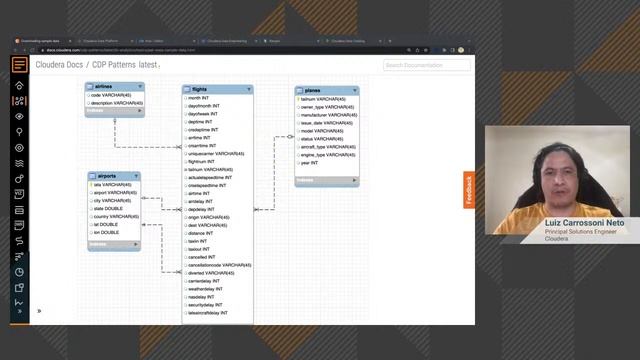Click the zoom magnifier icon in address bar

[x=409, y=50]
